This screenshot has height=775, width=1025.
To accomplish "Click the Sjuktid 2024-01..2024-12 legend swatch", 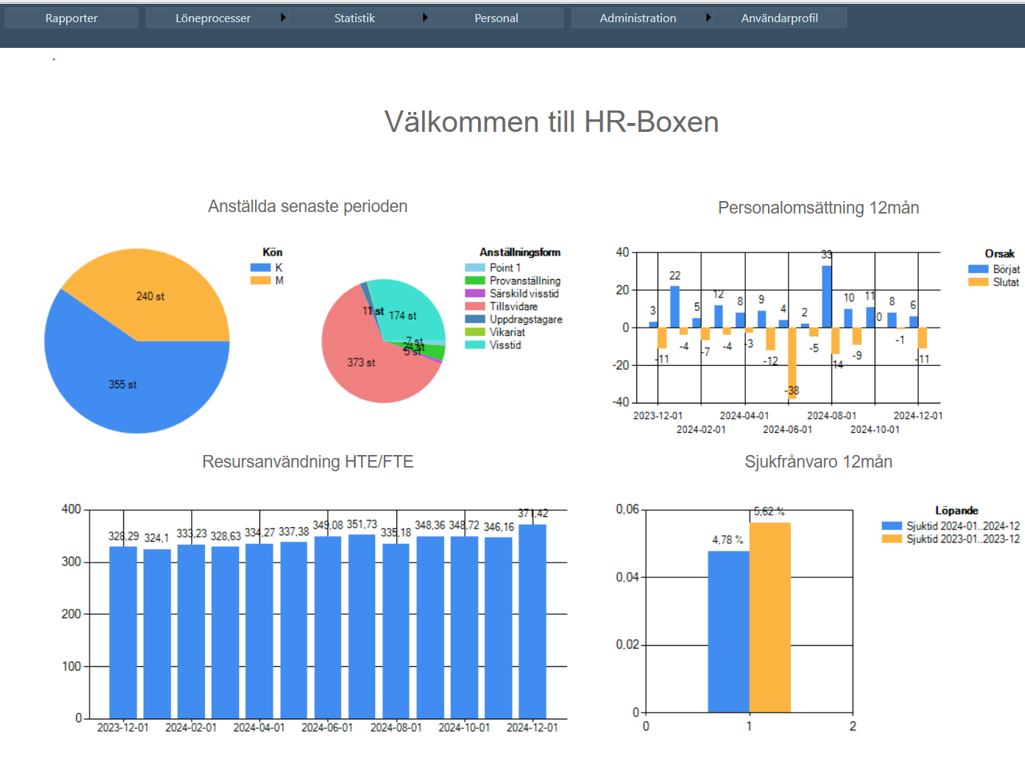I will (892, 526).
